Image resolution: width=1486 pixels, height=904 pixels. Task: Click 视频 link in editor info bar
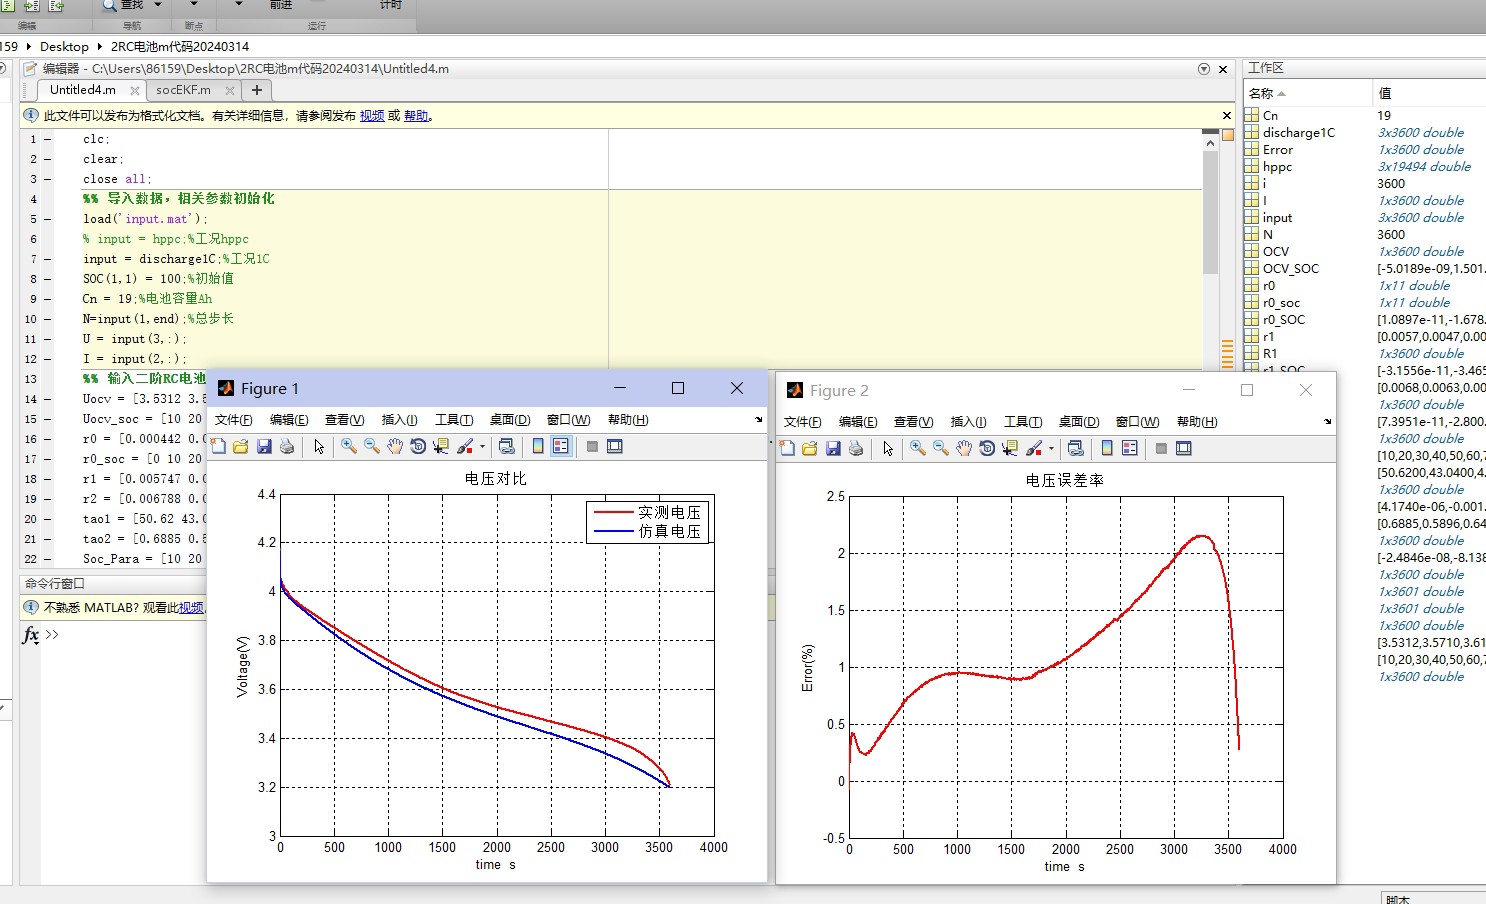[372, 116]
